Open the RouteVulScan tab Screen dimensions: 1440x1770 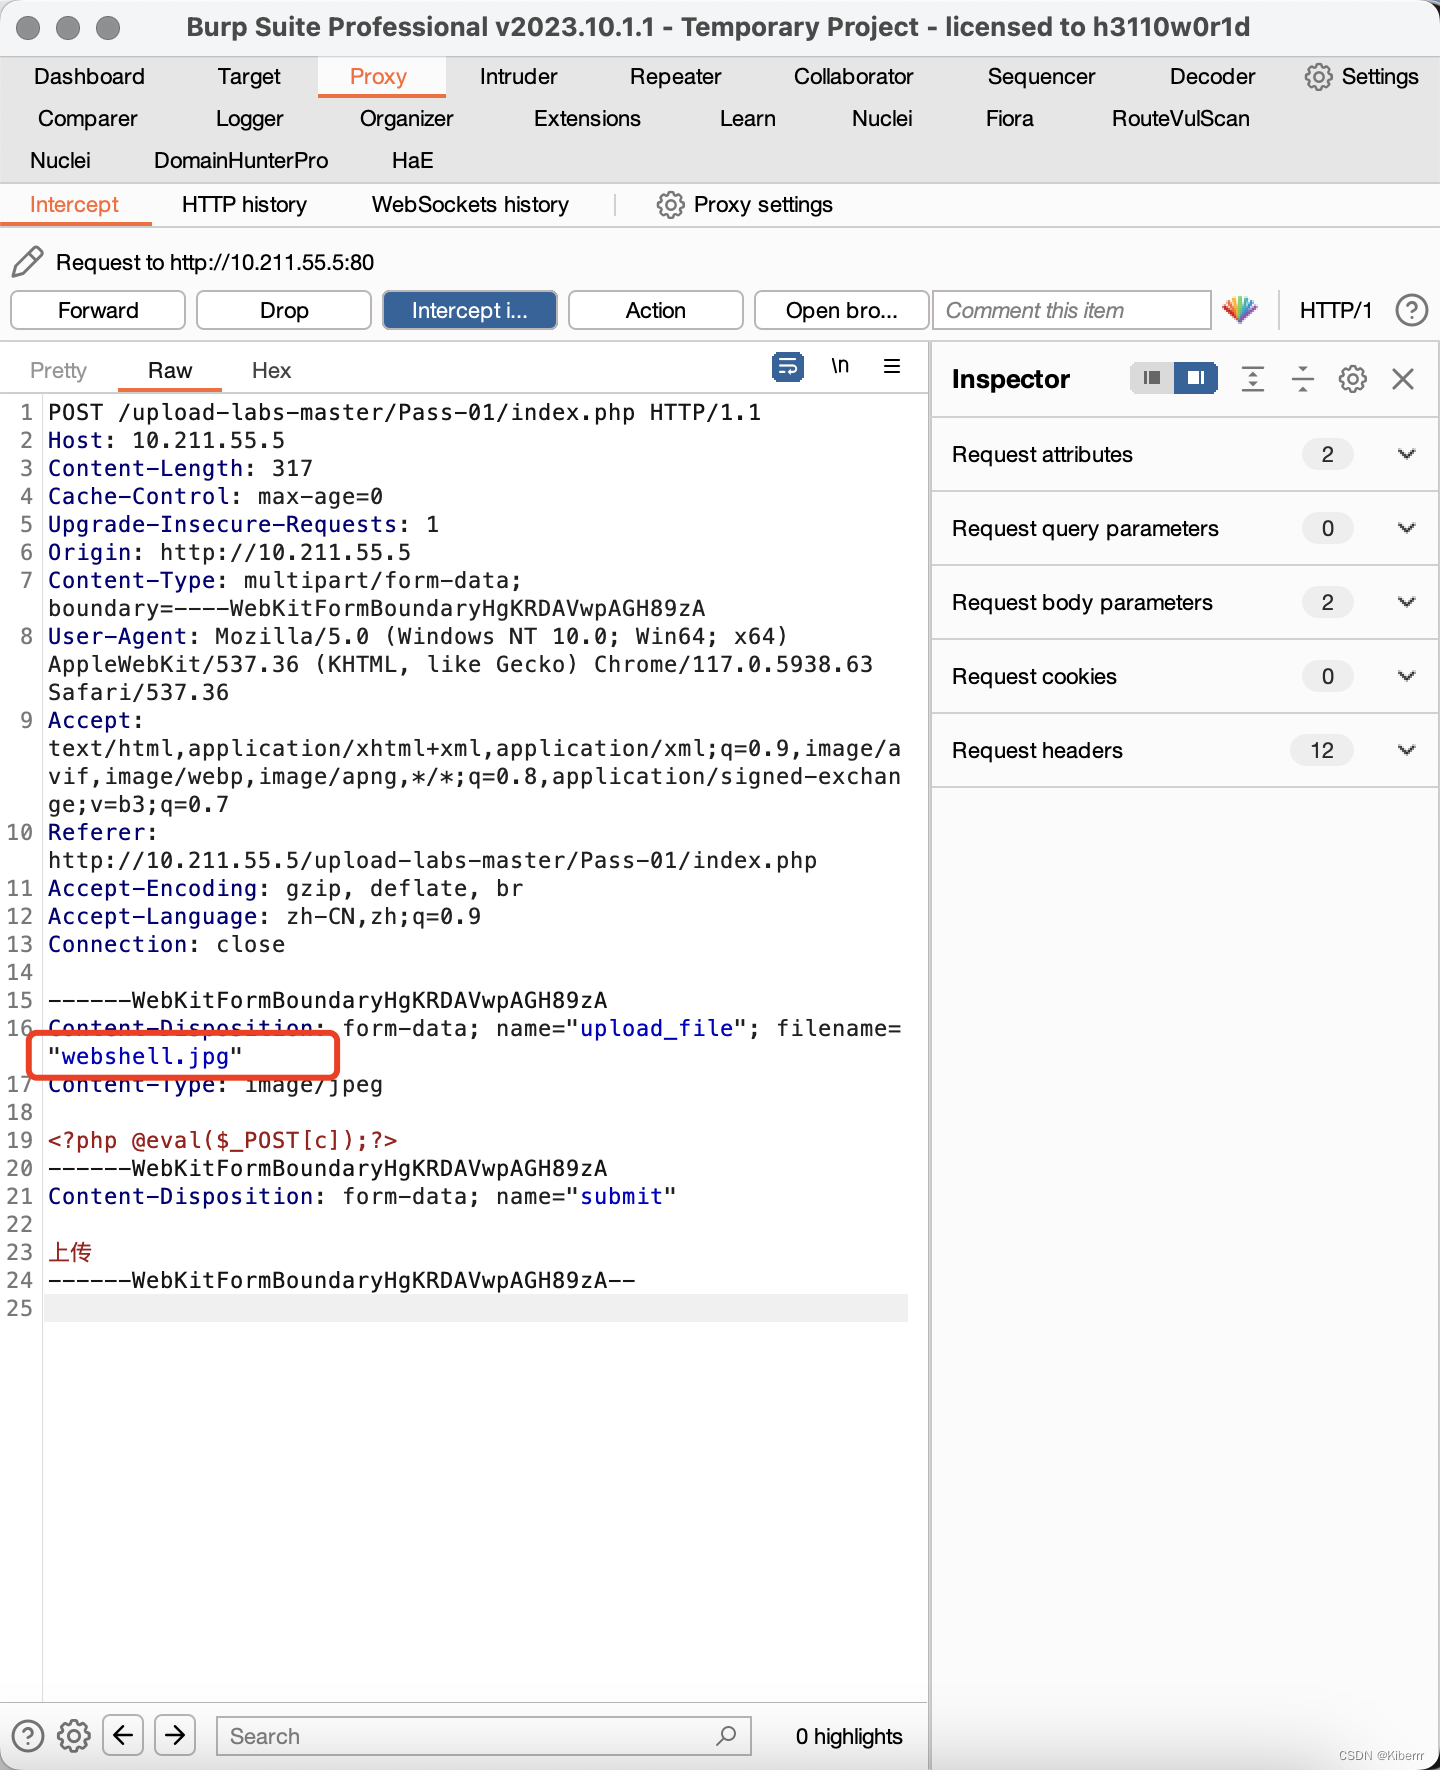(1180, 119)
